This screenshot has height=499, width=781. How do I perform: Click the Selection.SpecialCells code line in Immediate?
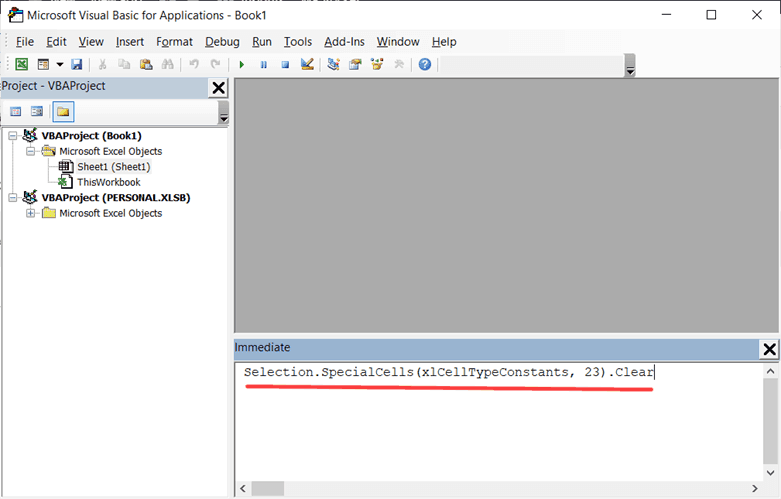click(x=449, y=373)
